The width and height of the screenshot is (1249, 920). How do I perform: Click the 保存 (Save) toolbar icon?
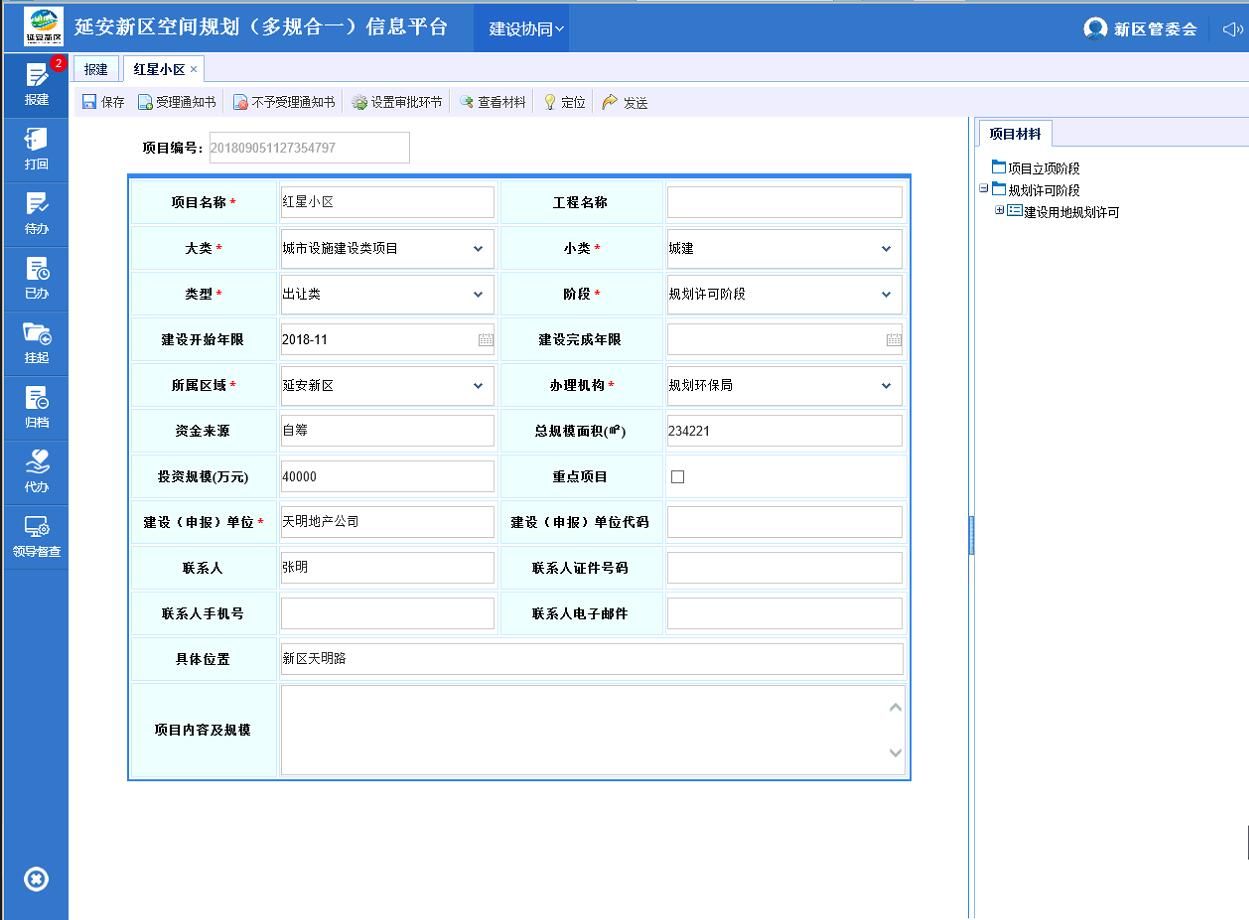(x=104, y=101)
